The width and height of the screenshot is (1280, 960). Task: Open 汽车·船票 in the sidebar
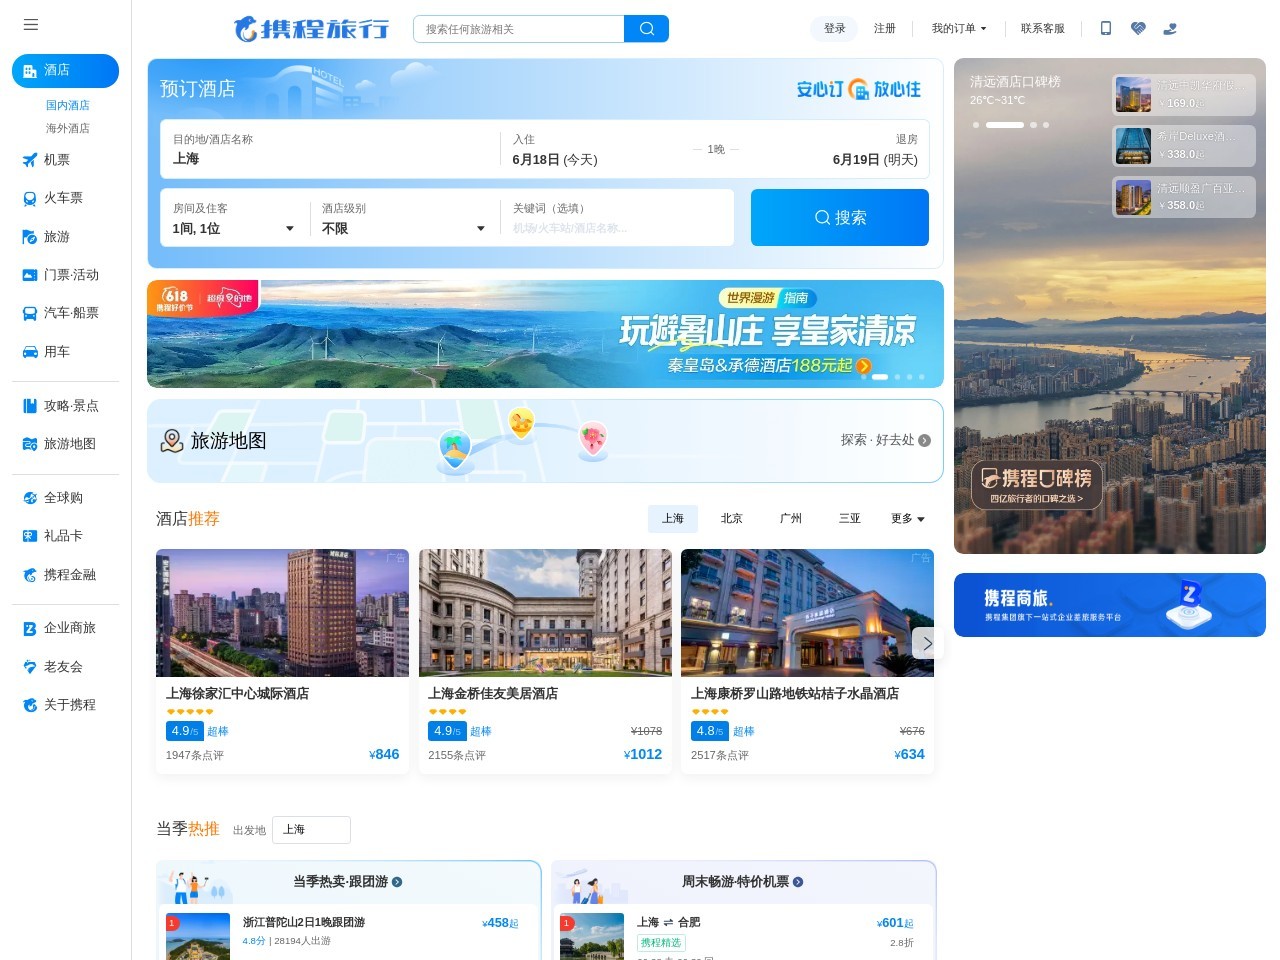65,313
